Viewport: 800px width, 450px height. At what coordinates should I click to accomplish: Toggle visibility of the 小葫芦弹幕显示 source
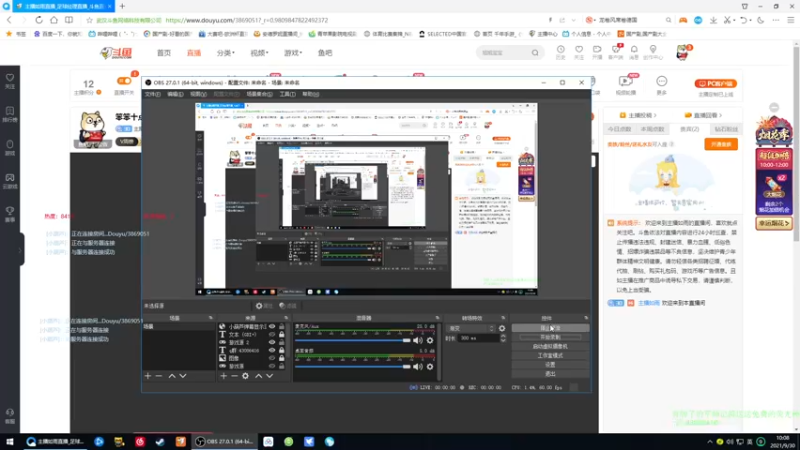click(x=272, y=327)
